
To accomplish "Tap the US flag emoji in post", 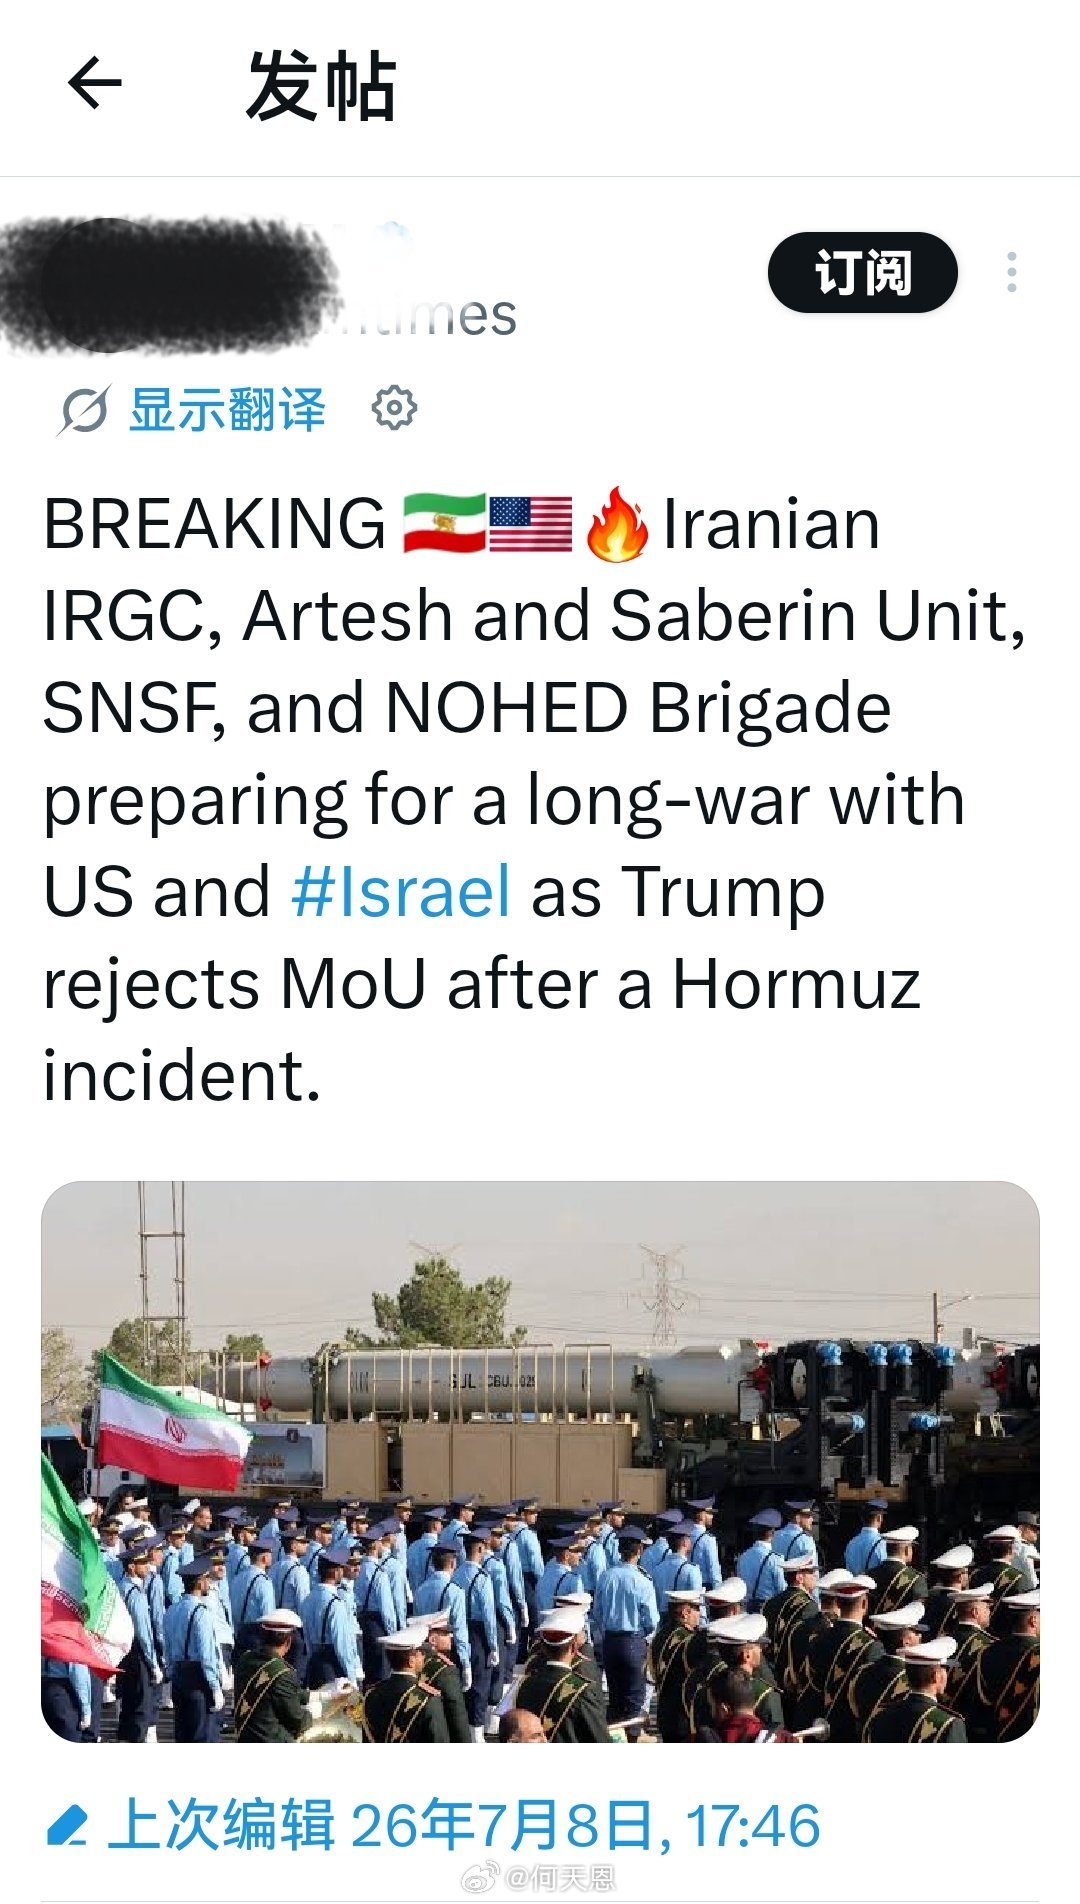I will (531, 523).
